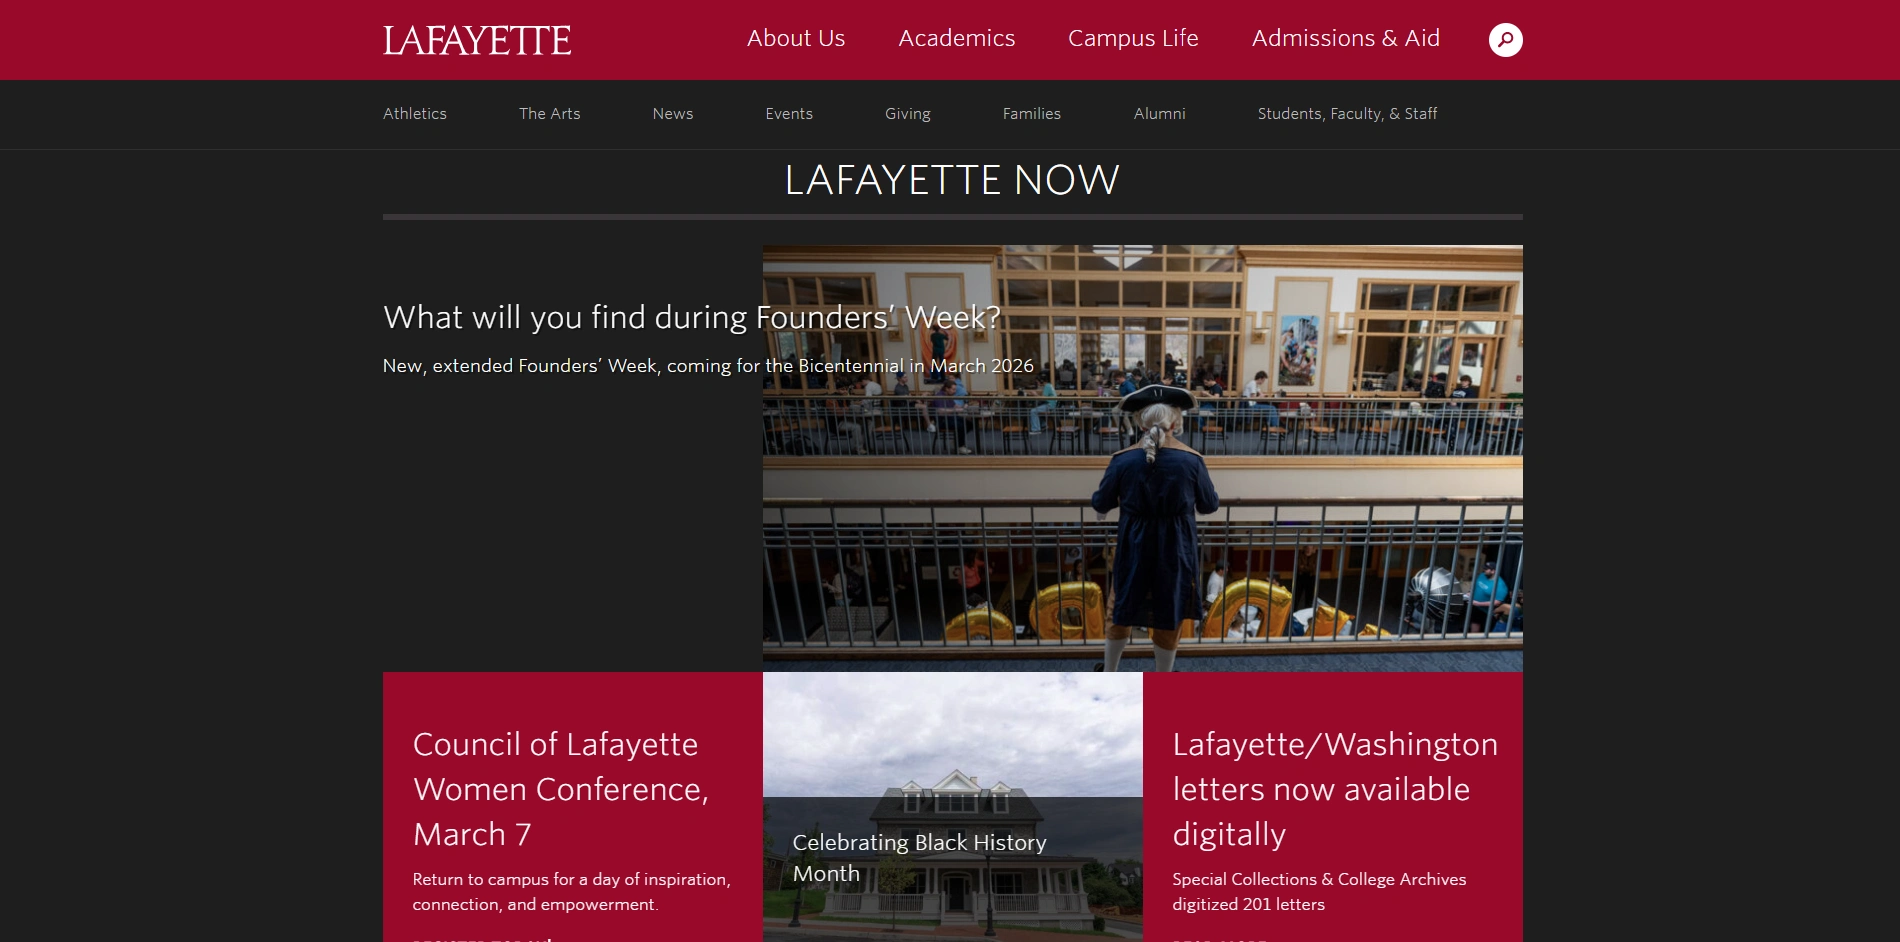Go to the Families page
Viewport: 1900px width, 942px height.
click(1032, 114)
